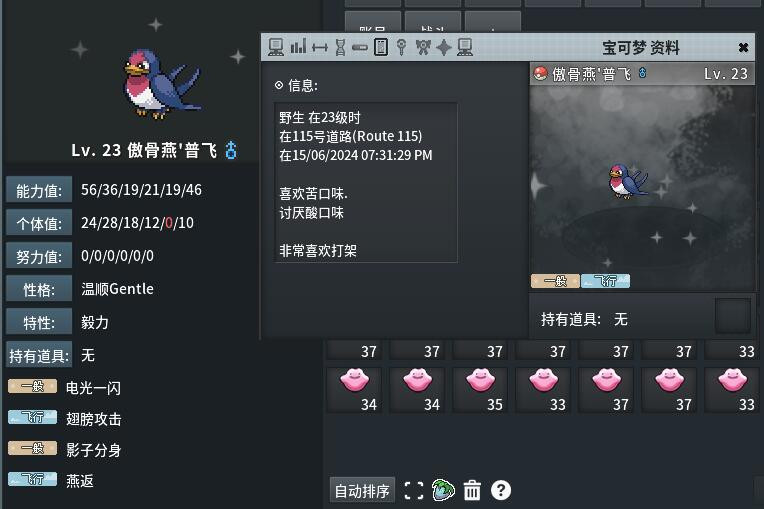Click the 飞行 type badge under the sprite preview
Image resolution: width=764 pixels, height=509 pixels.
606,281
